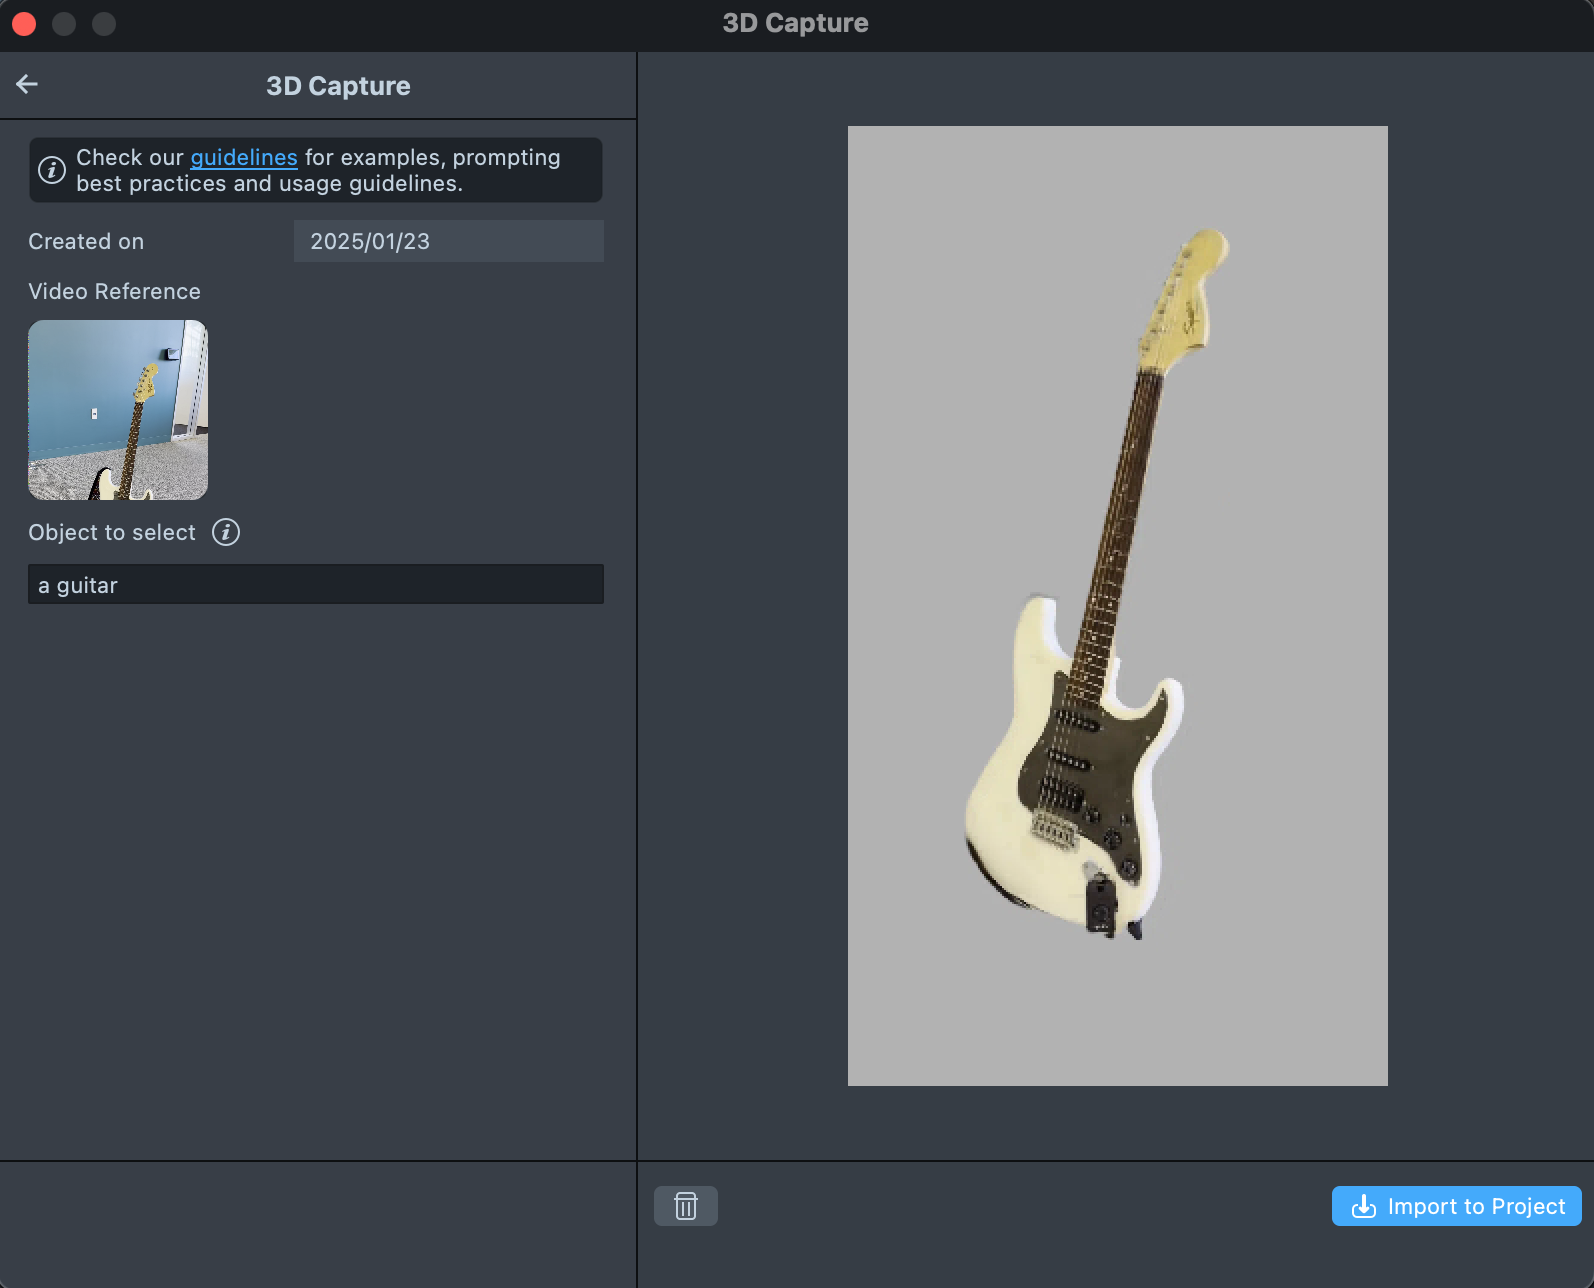Click the Object to select label
The width and height of the screenshot is (1594, 1288).
tap(112, 533)
